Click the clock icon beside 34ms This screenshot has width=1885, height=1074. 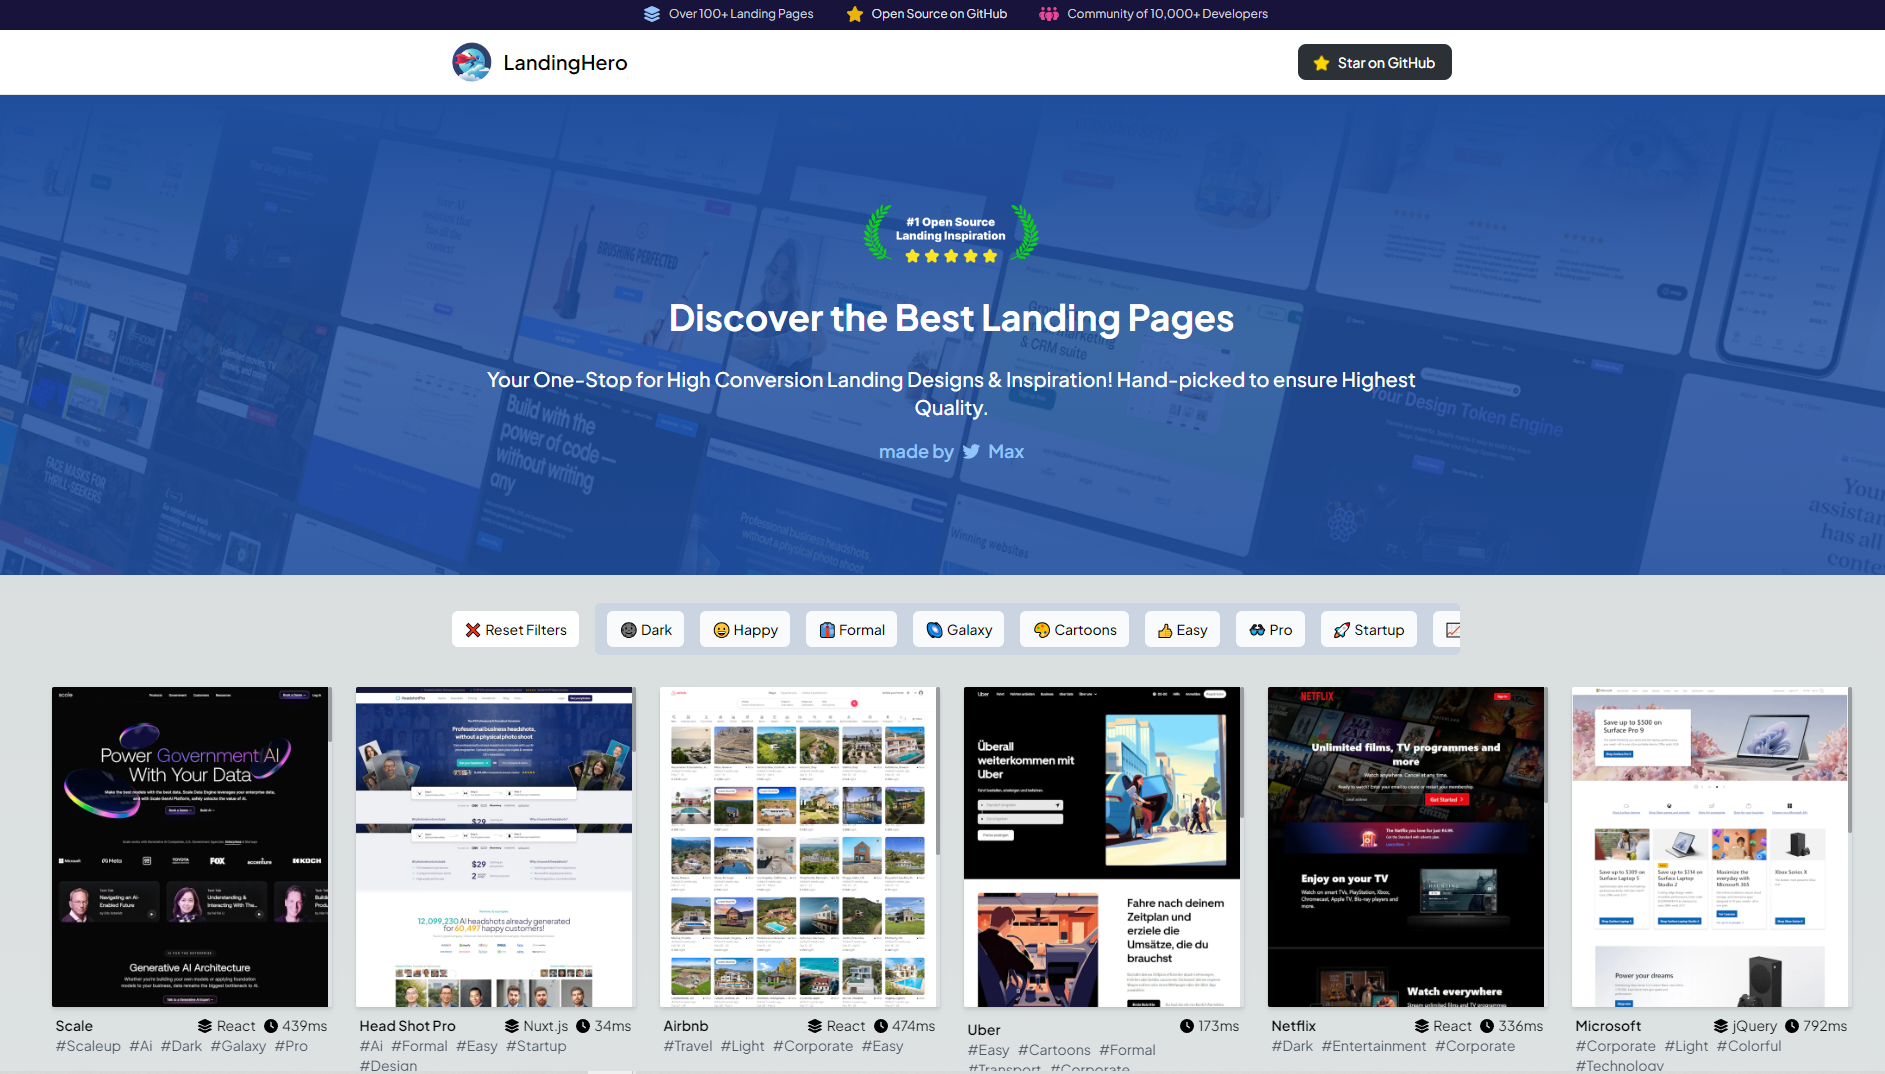click(x=583, y=1026)
